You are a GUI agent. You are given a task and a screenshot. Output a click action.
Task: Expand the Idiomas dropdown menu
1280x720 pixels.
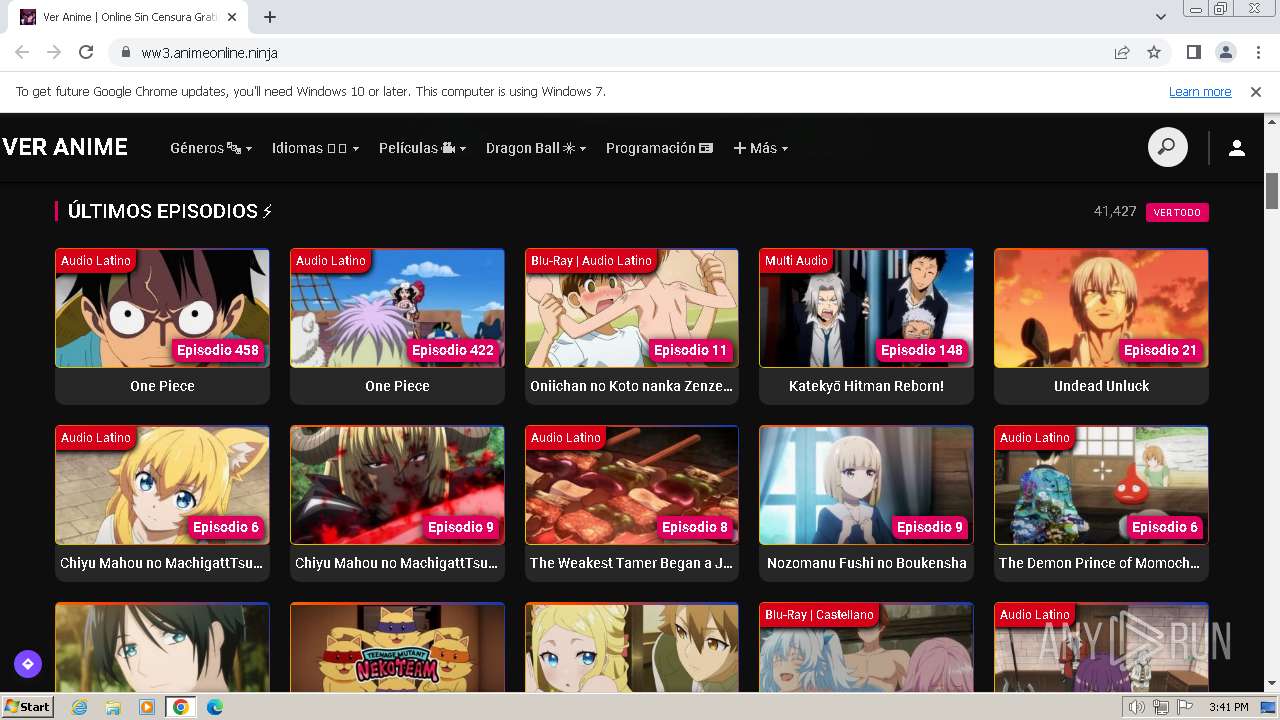[315, 148]
